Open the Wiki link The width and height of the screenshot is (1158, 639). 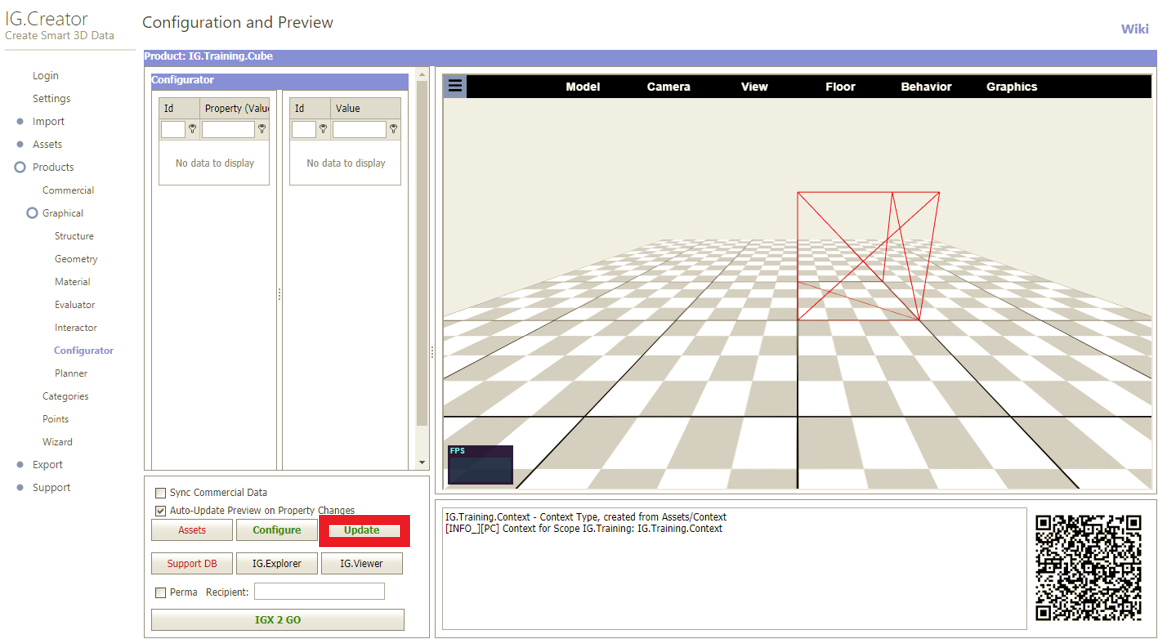[x=1134, y=29]
